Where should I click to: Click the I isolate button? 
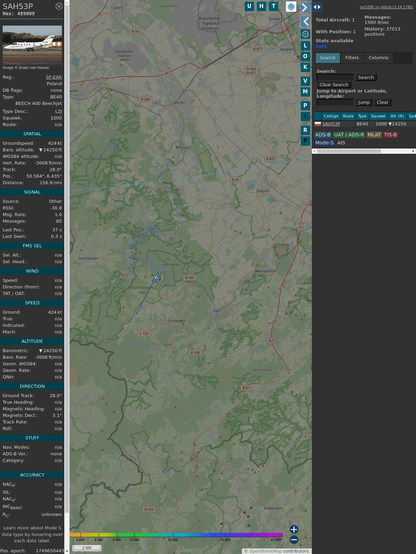(305, 116)
